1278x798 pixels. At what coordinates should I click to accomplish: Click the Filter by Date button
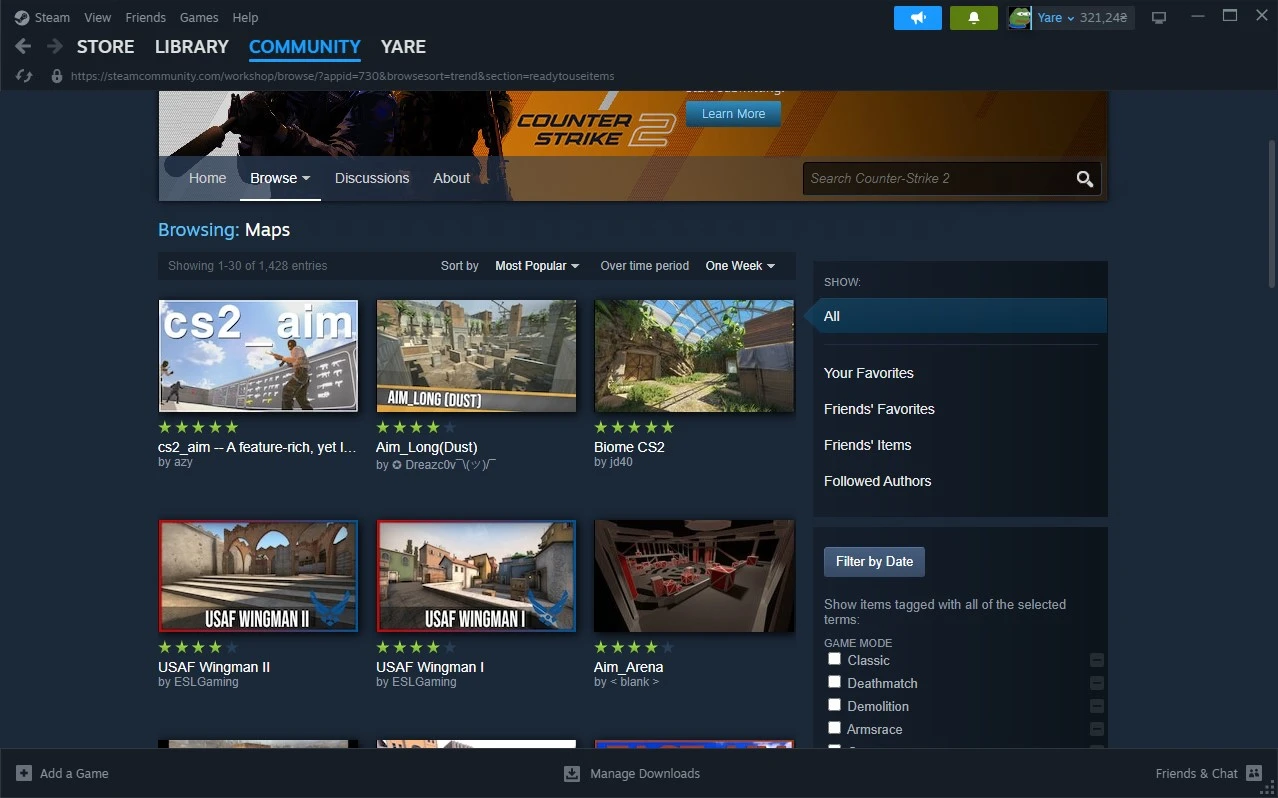(x=874, y=562)
